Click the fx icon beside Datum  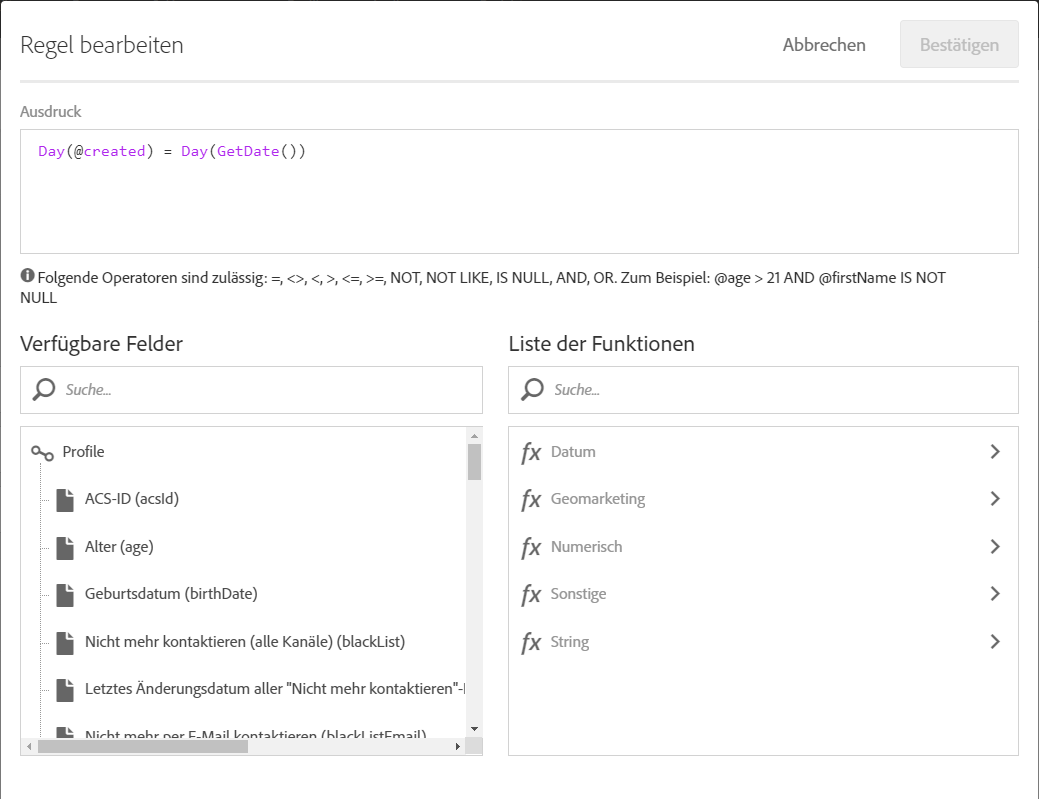coord(531,452)
